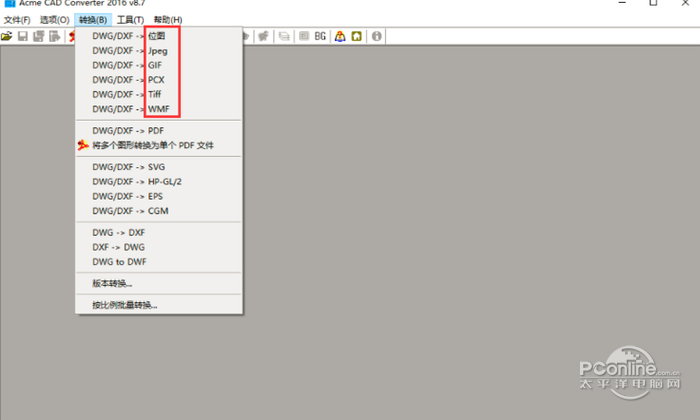Image resolution: width=700 pixels, height=420 pixels.
Task: Select DWG to DWF menu entry
Action: tap(159, 262)
